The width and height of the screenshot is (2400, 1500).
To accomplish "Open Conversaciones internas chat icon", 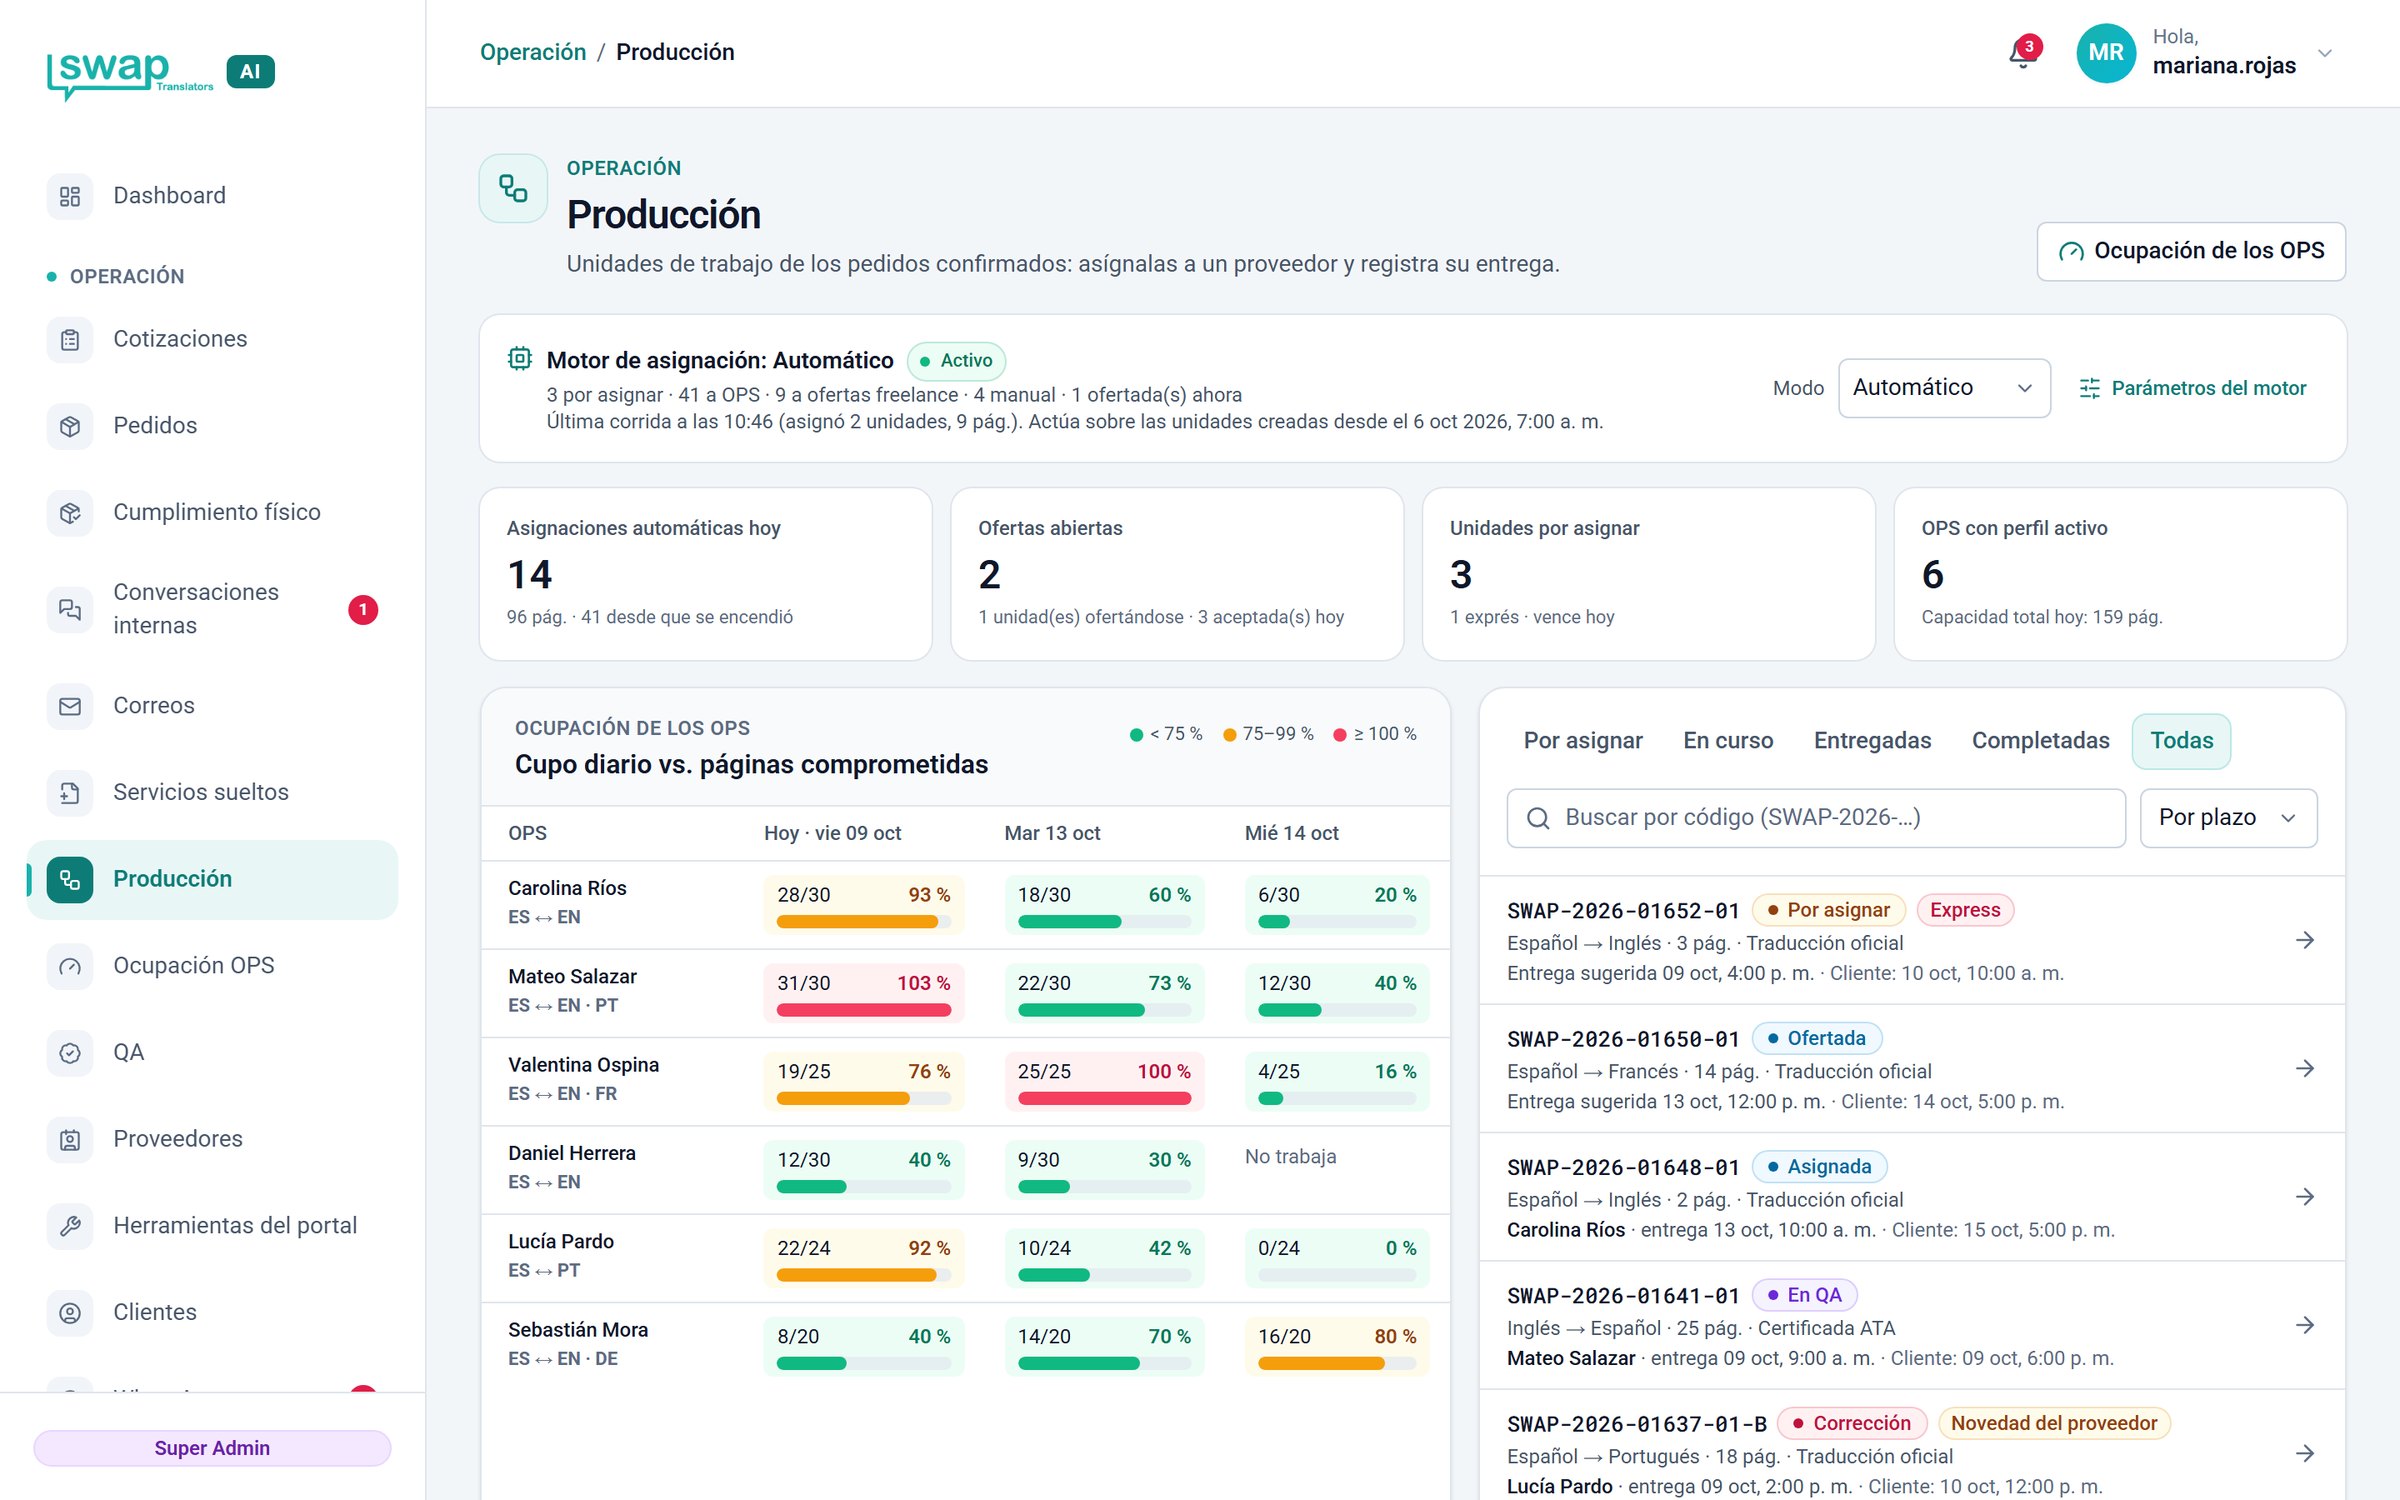I will (69, 609).
